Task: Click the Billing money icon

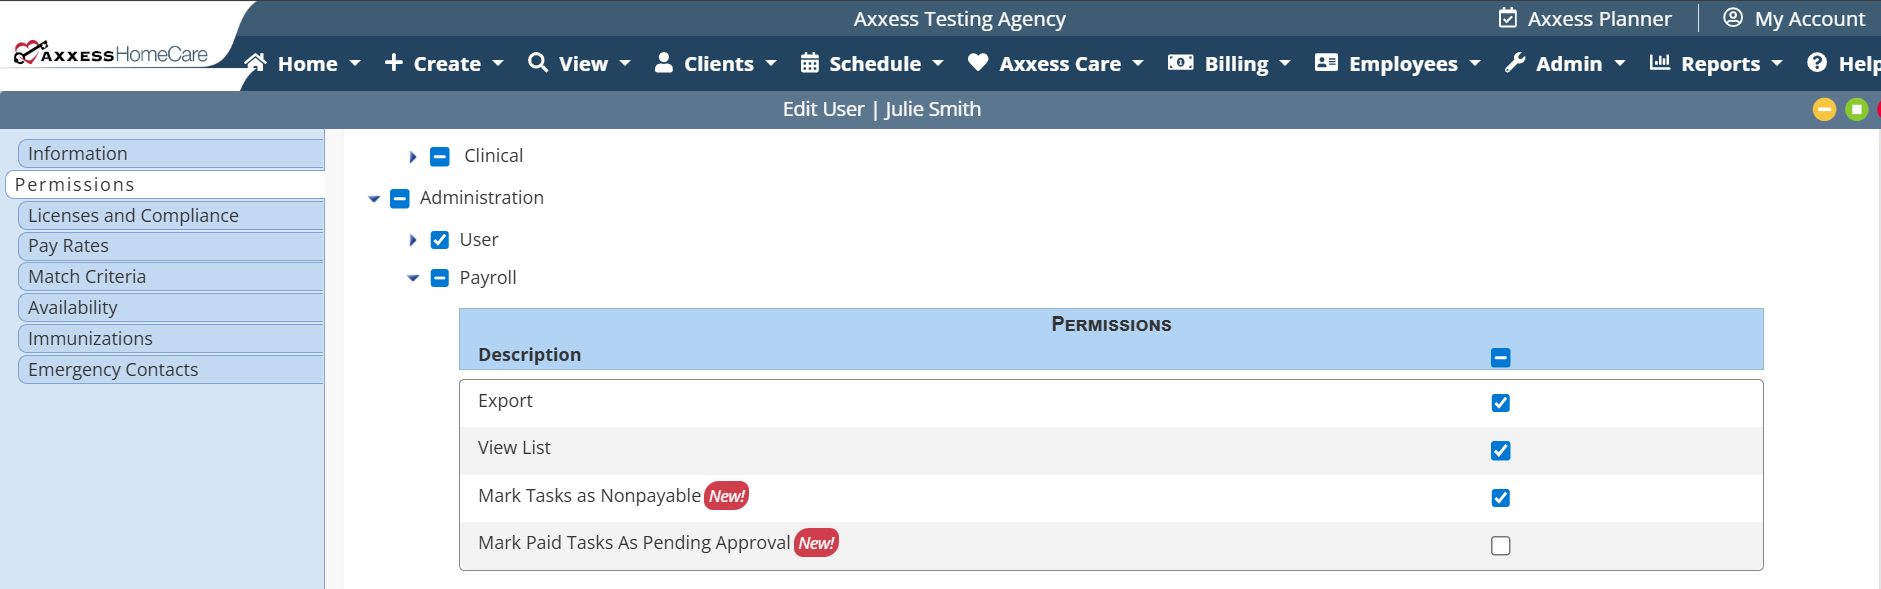Action: point(1180,63)
